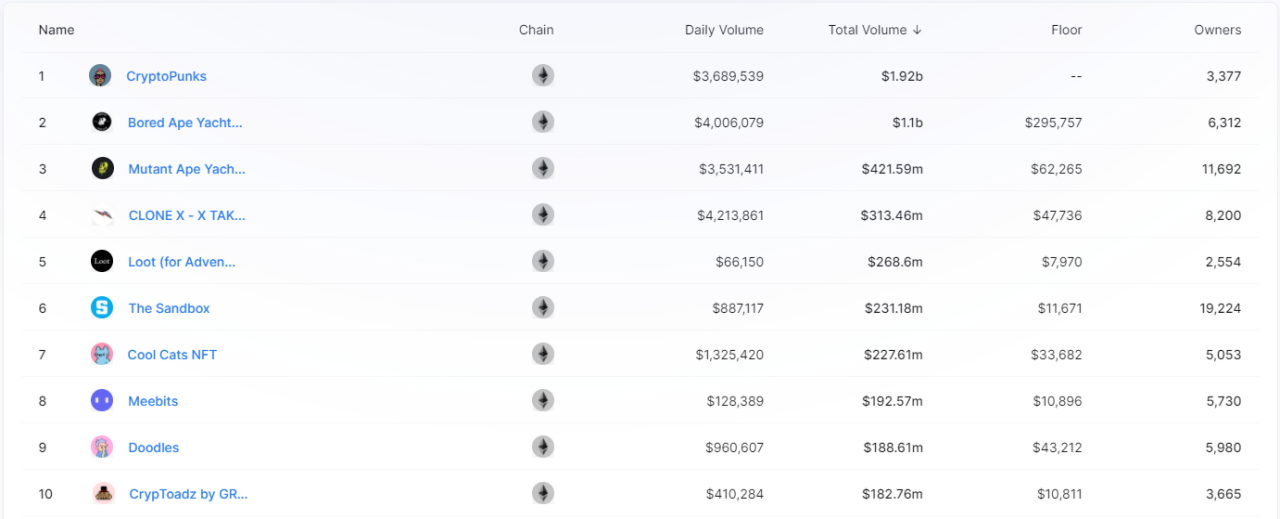
Task: Select owners count 19,224
Action: [x=1220, y=308]
